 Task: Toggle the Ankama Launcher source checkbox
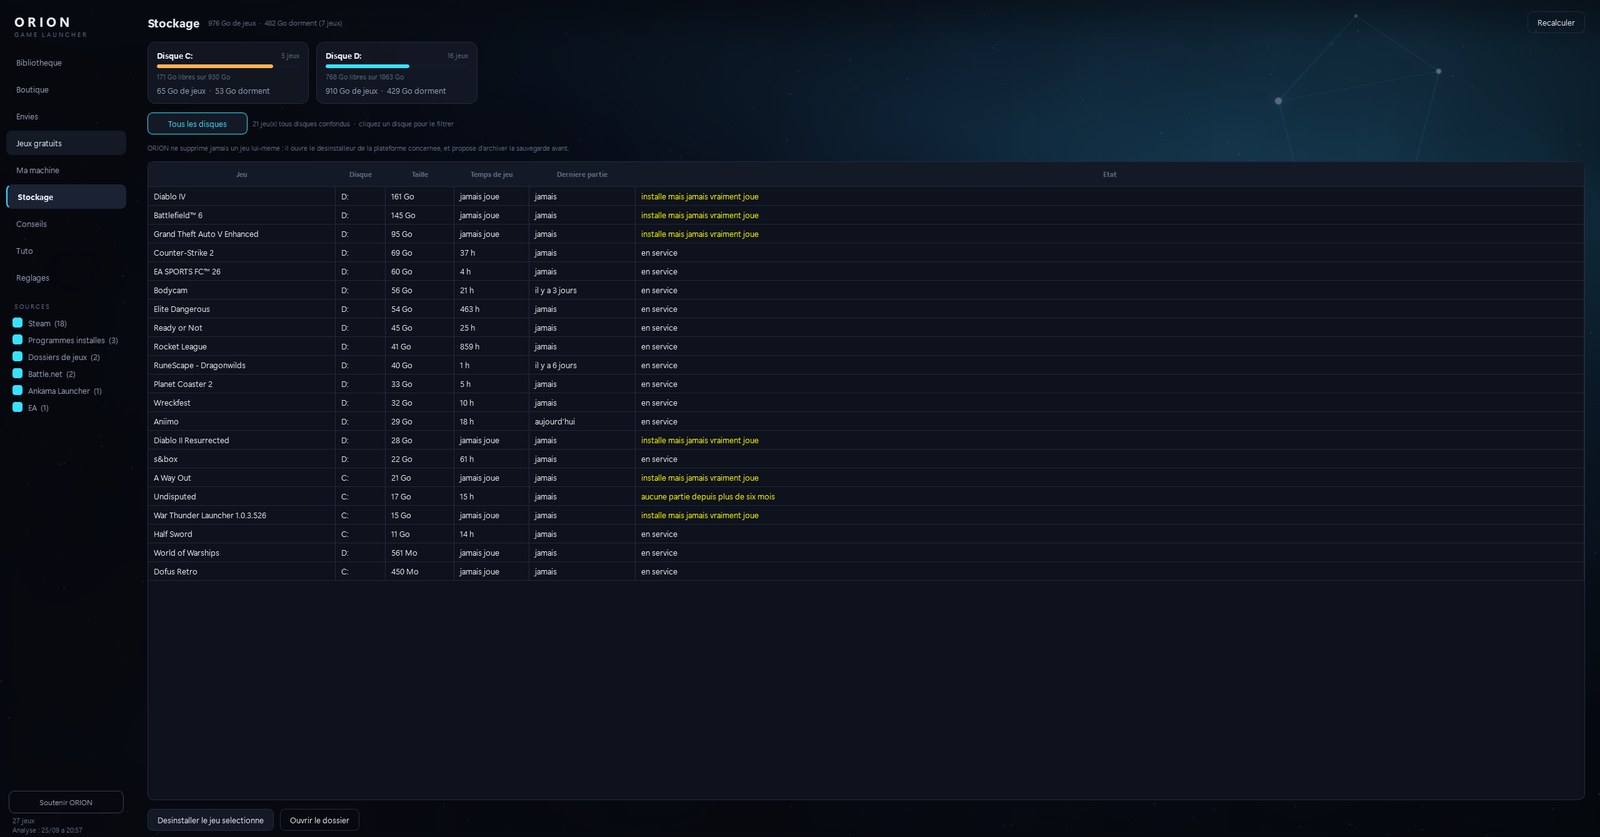(x=17, y=391)
